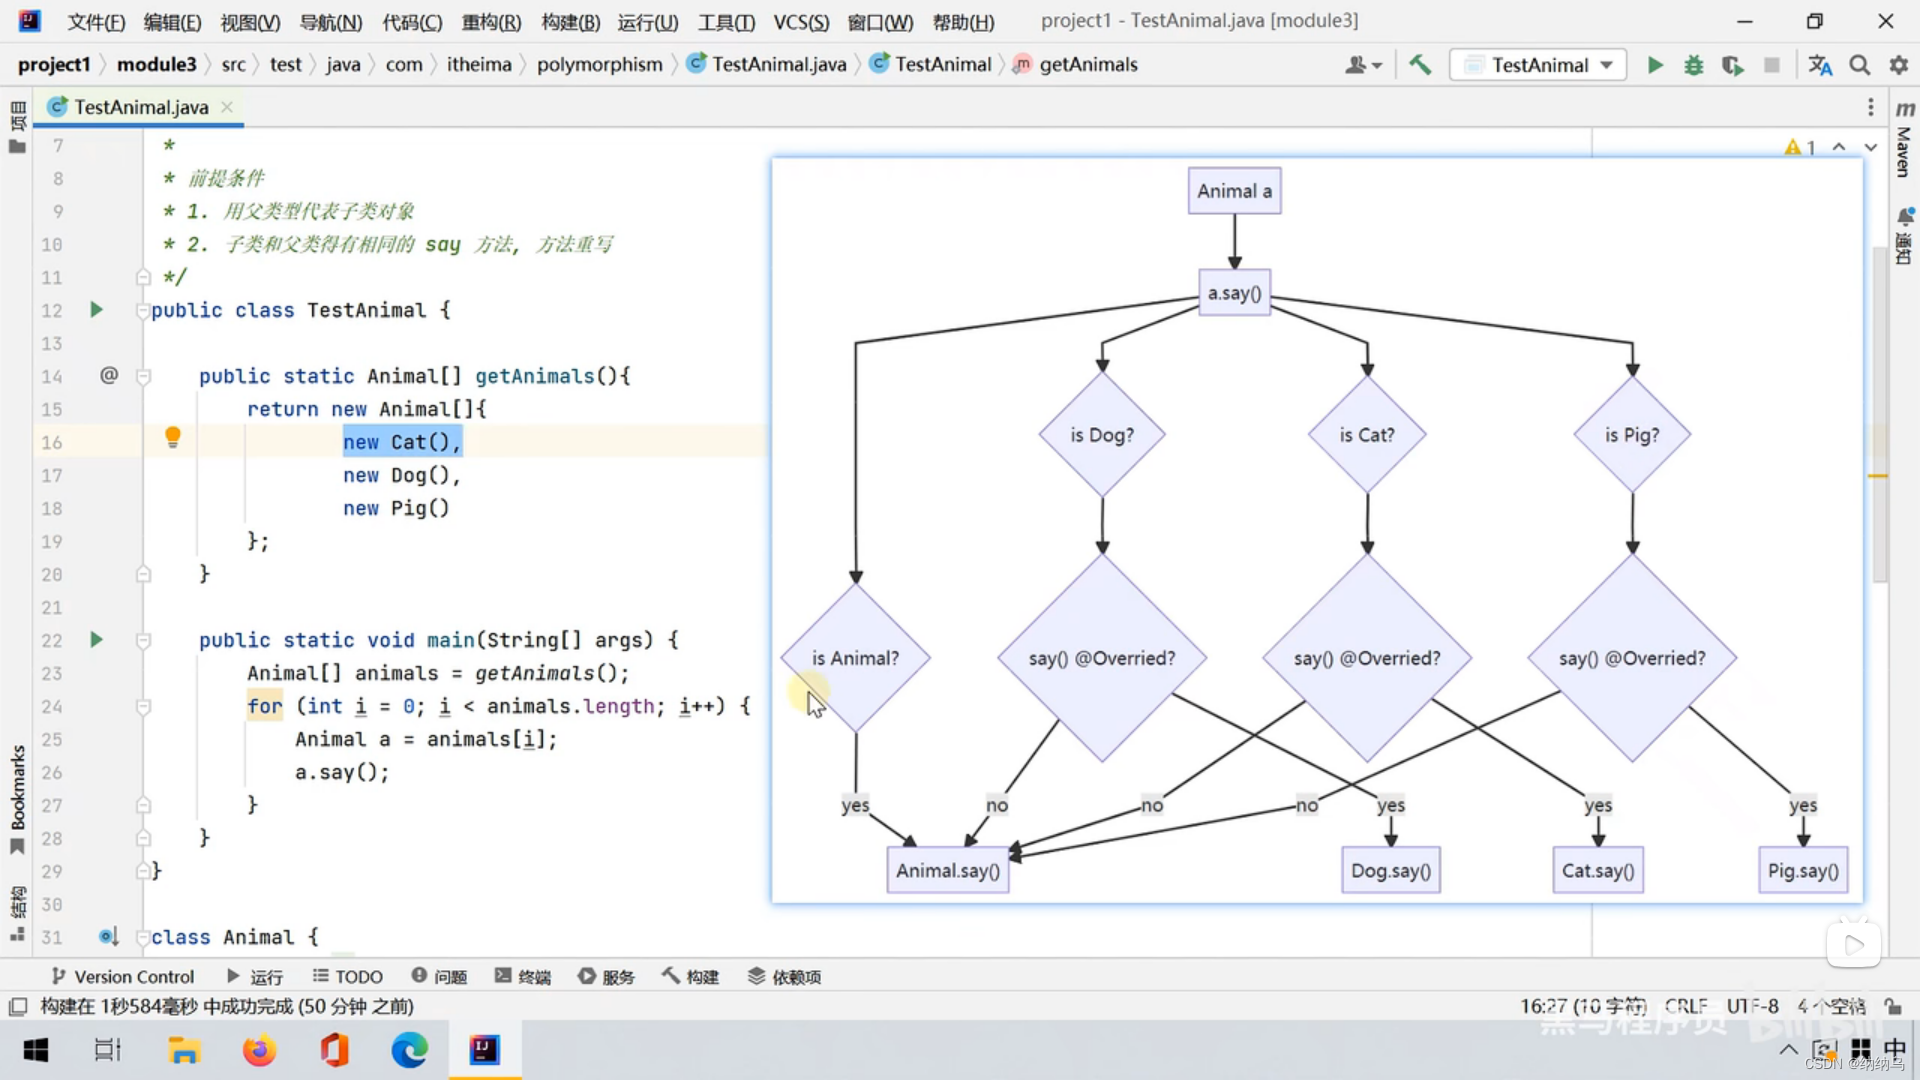Open the 编辑(E) menu

(172, 22)
